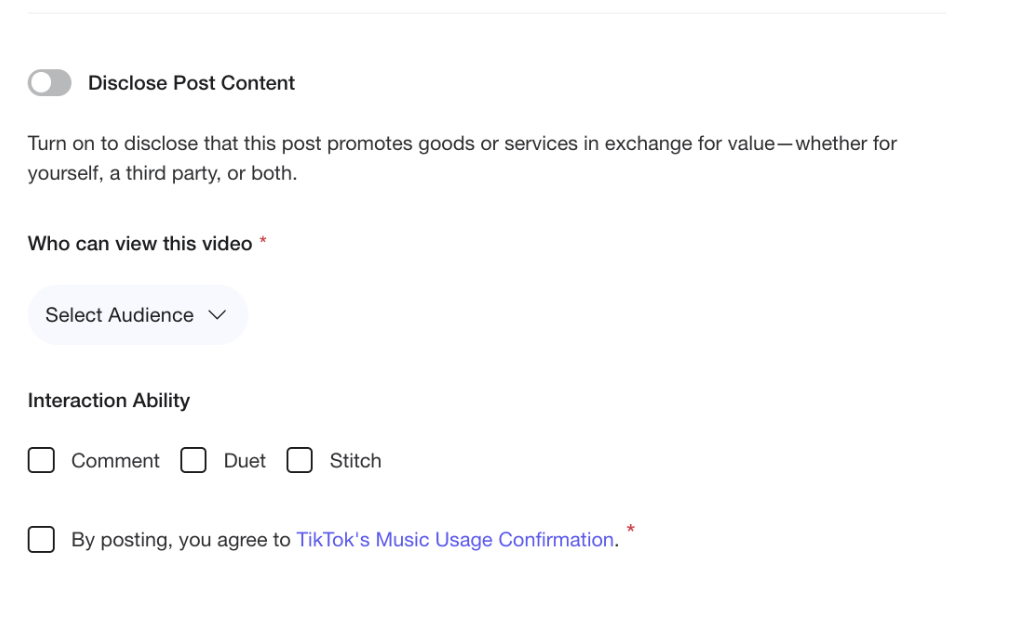Check the Duet interaction box

(193, 460)
